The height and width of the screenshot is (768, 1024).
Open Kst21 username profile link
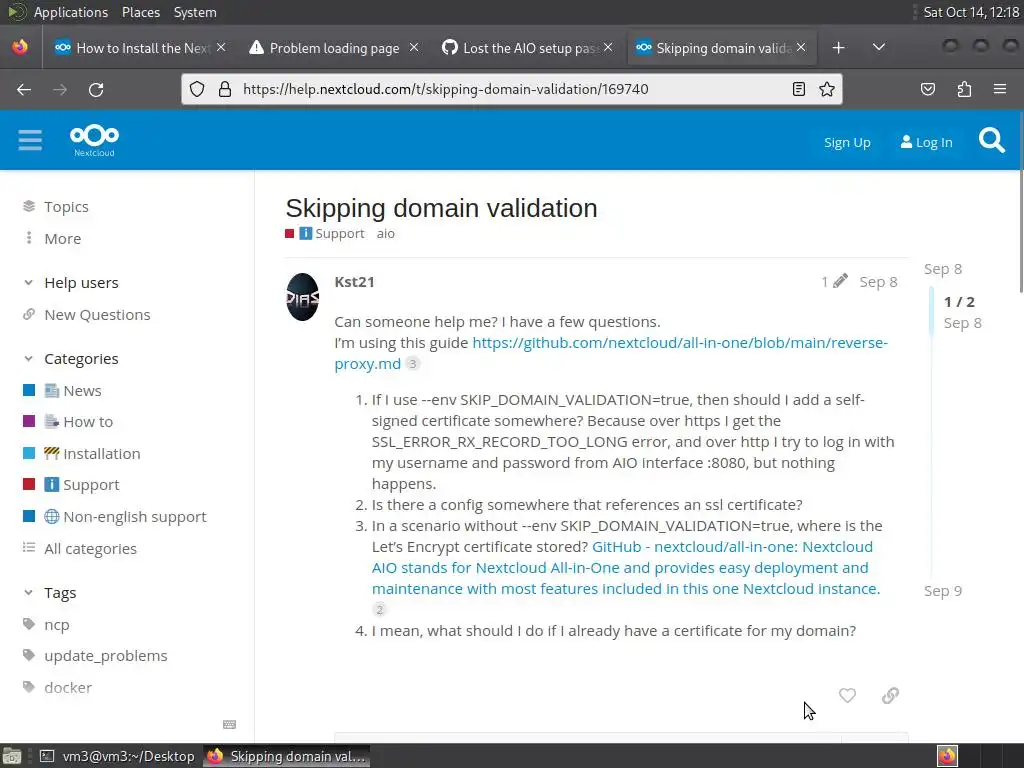tap(354, 281)
